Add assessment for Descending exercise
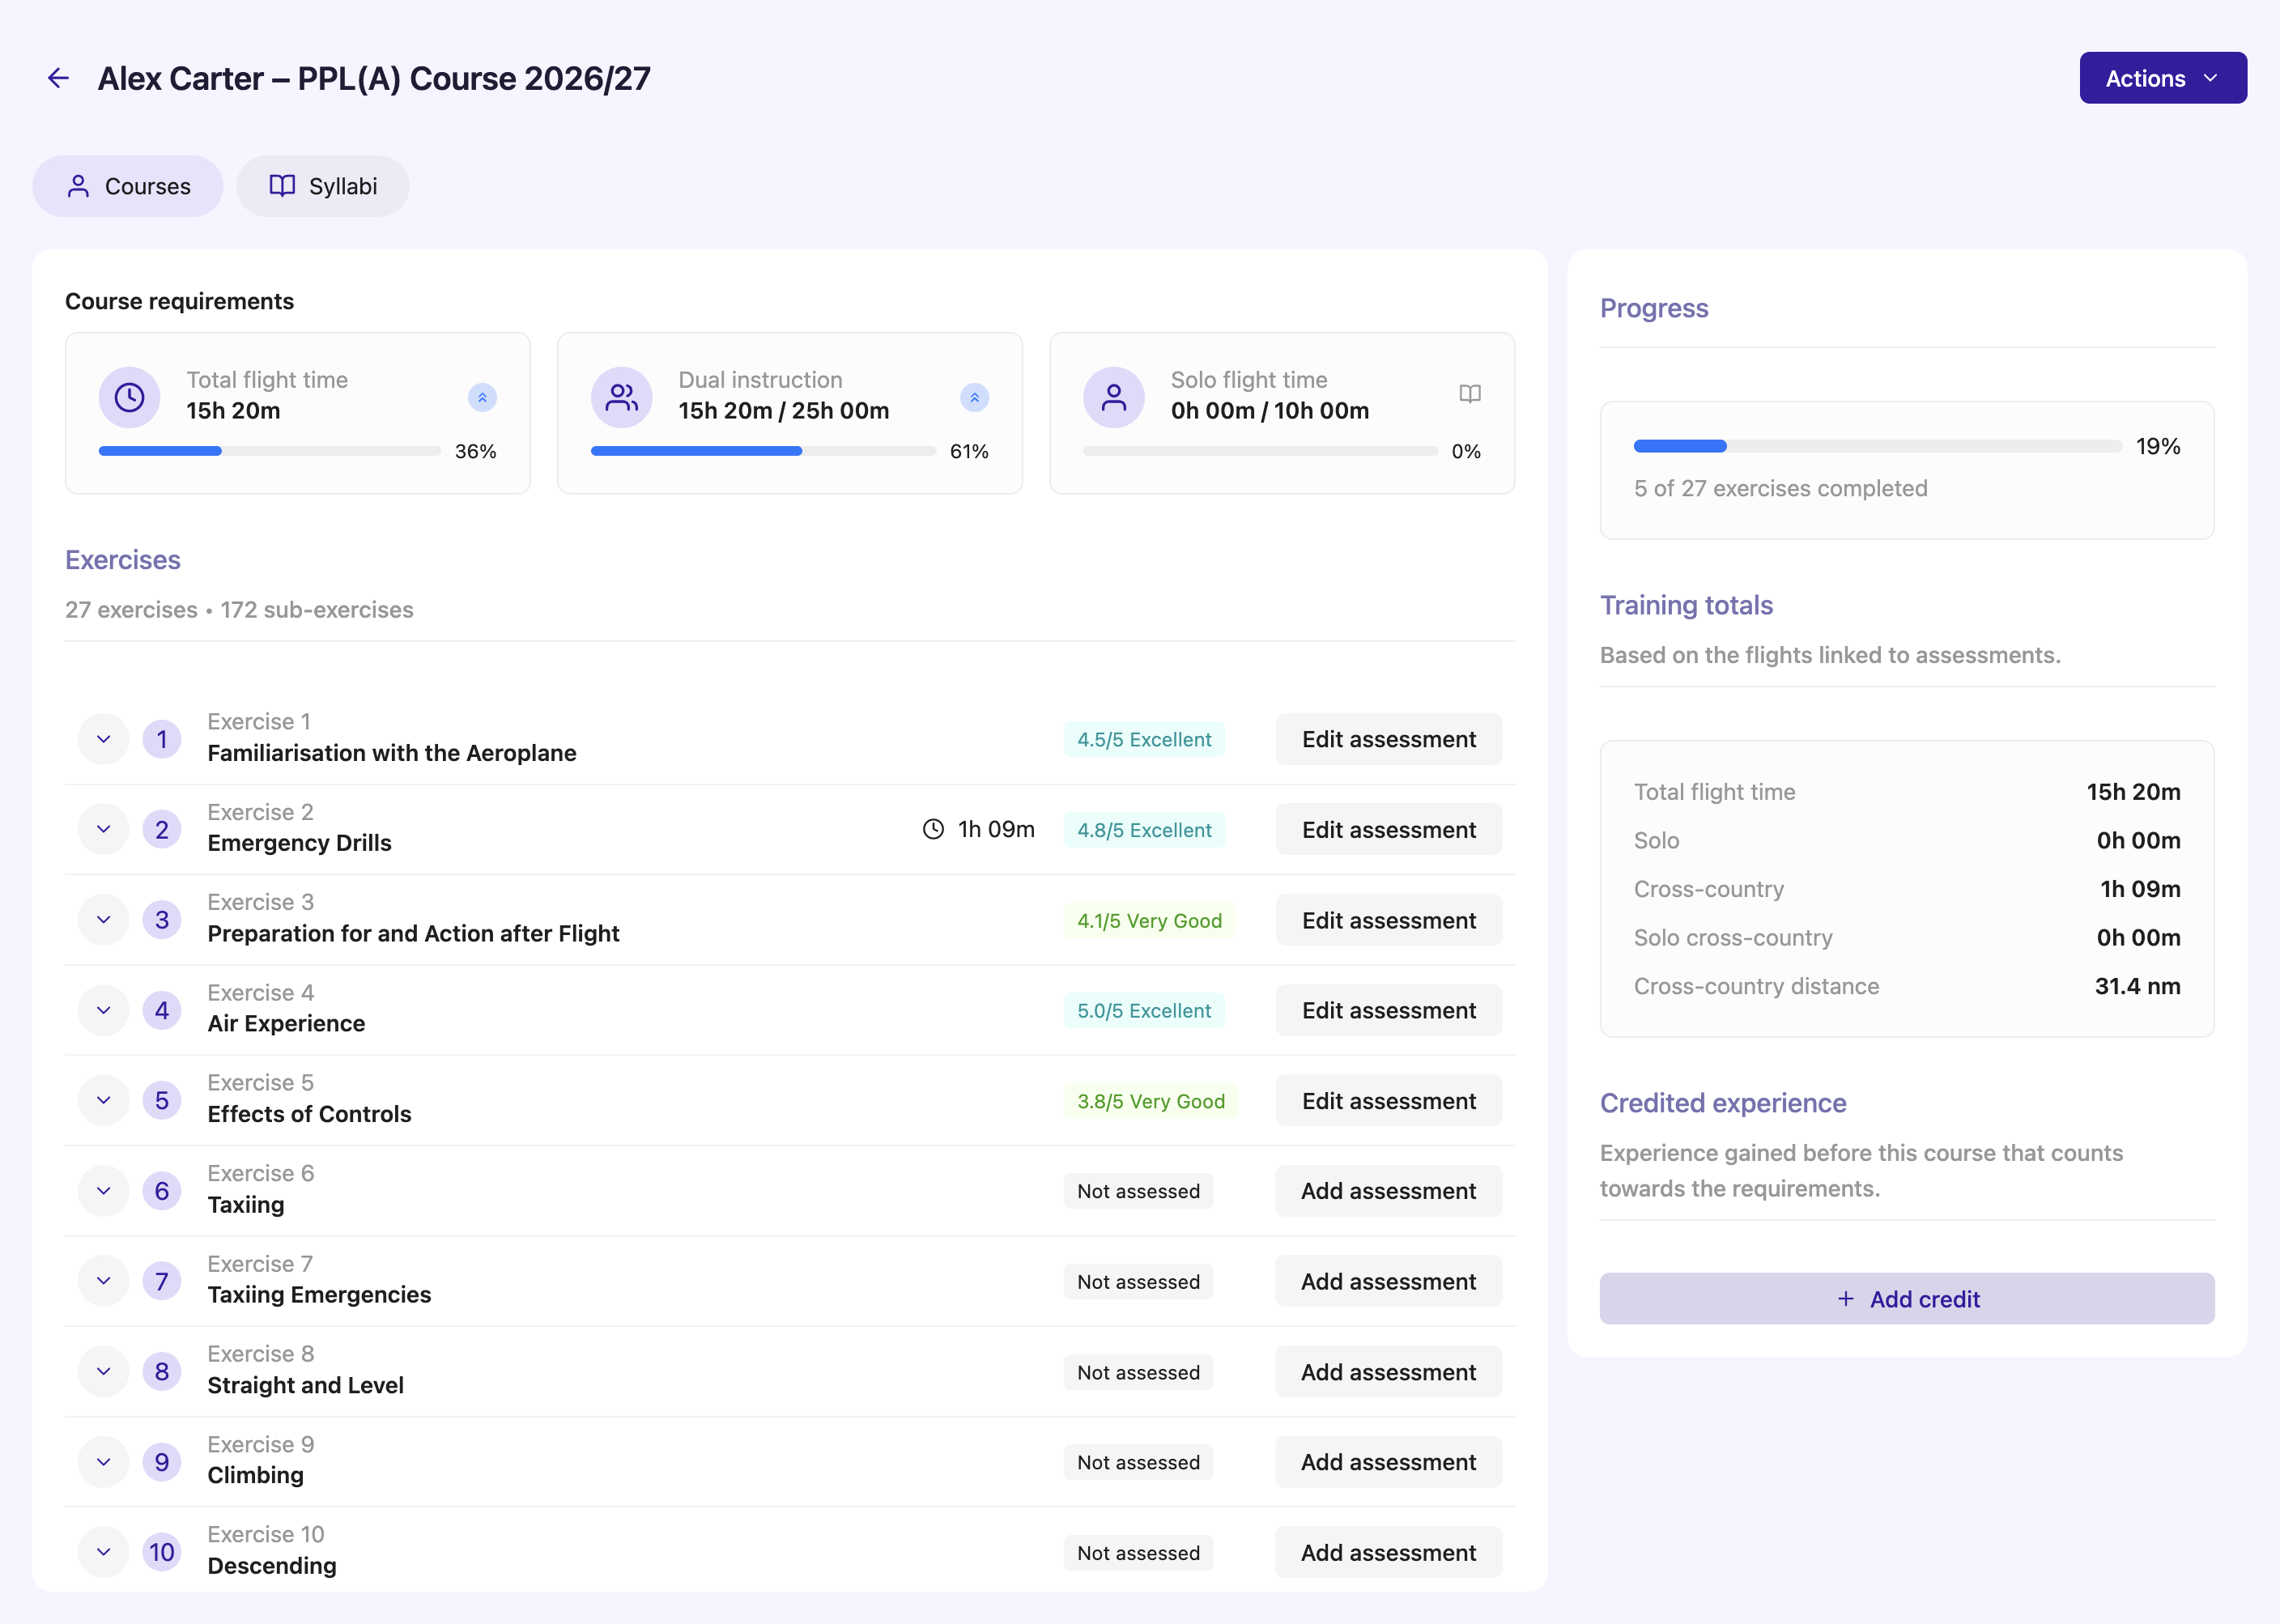 1388,1552
